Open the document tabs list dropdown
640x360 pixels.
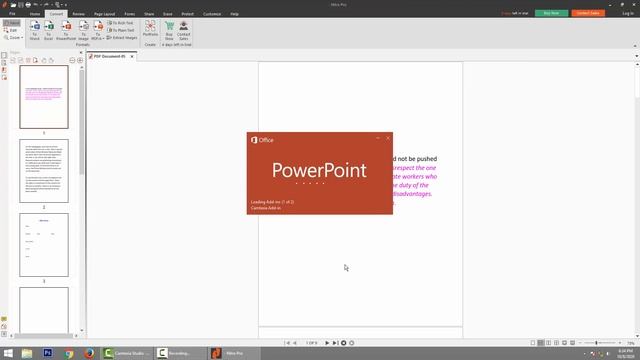(636, 56)
